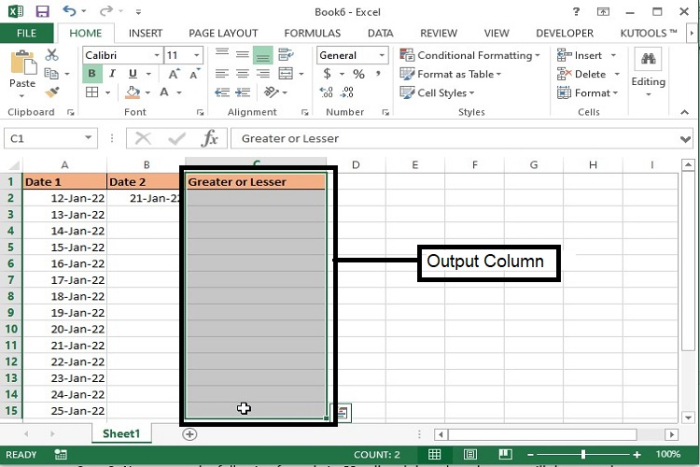Viewport: 700px width, 467px height.
Task: Decrease font size
Action: pyautogui.click(x=194, y=74)
